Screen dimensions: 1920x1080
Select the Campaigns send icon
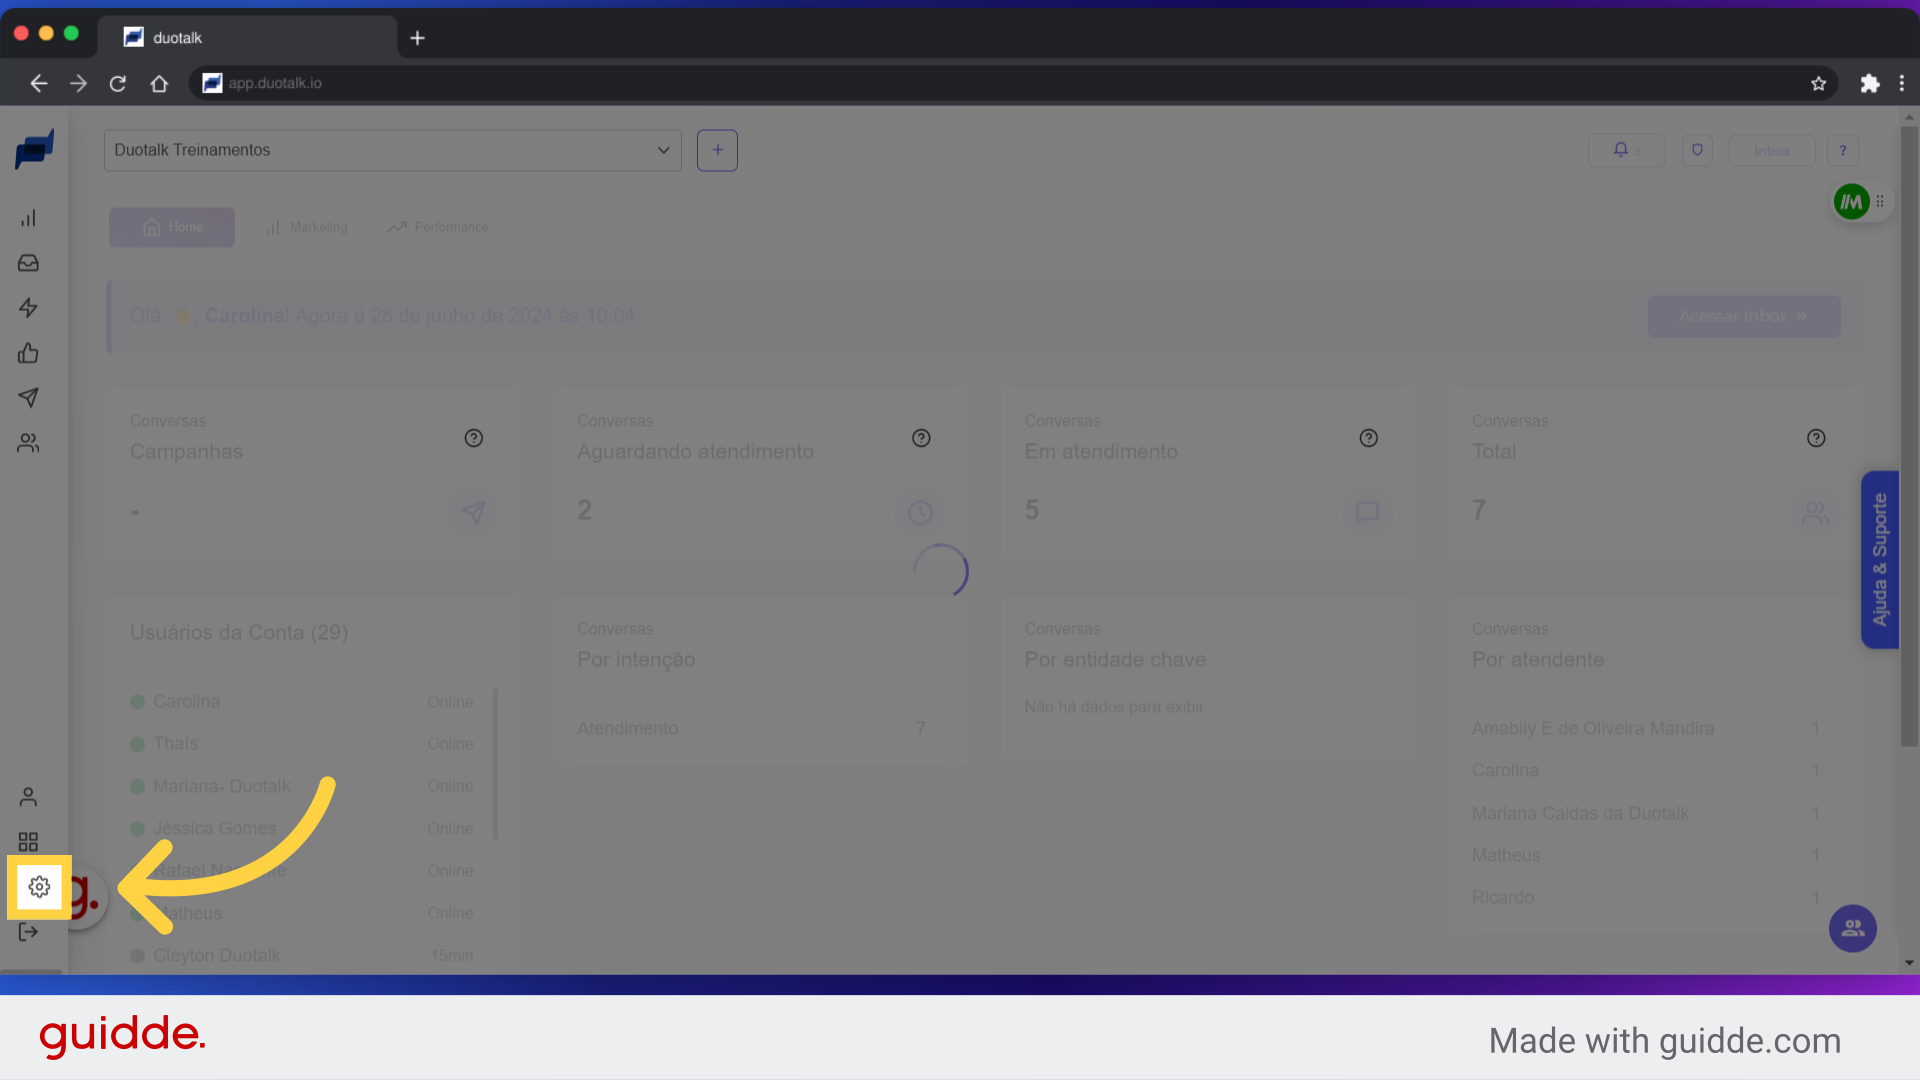[472, 512]
